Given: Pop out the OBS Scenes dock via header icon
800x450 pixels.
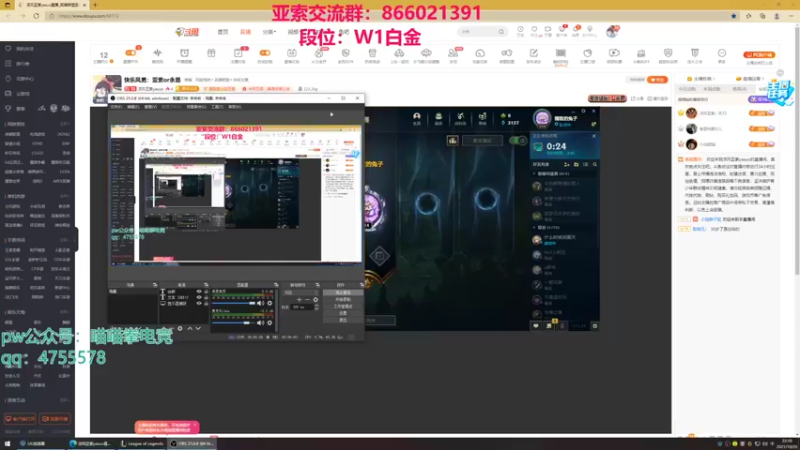Looking at the screenshot, I should 155,285.
